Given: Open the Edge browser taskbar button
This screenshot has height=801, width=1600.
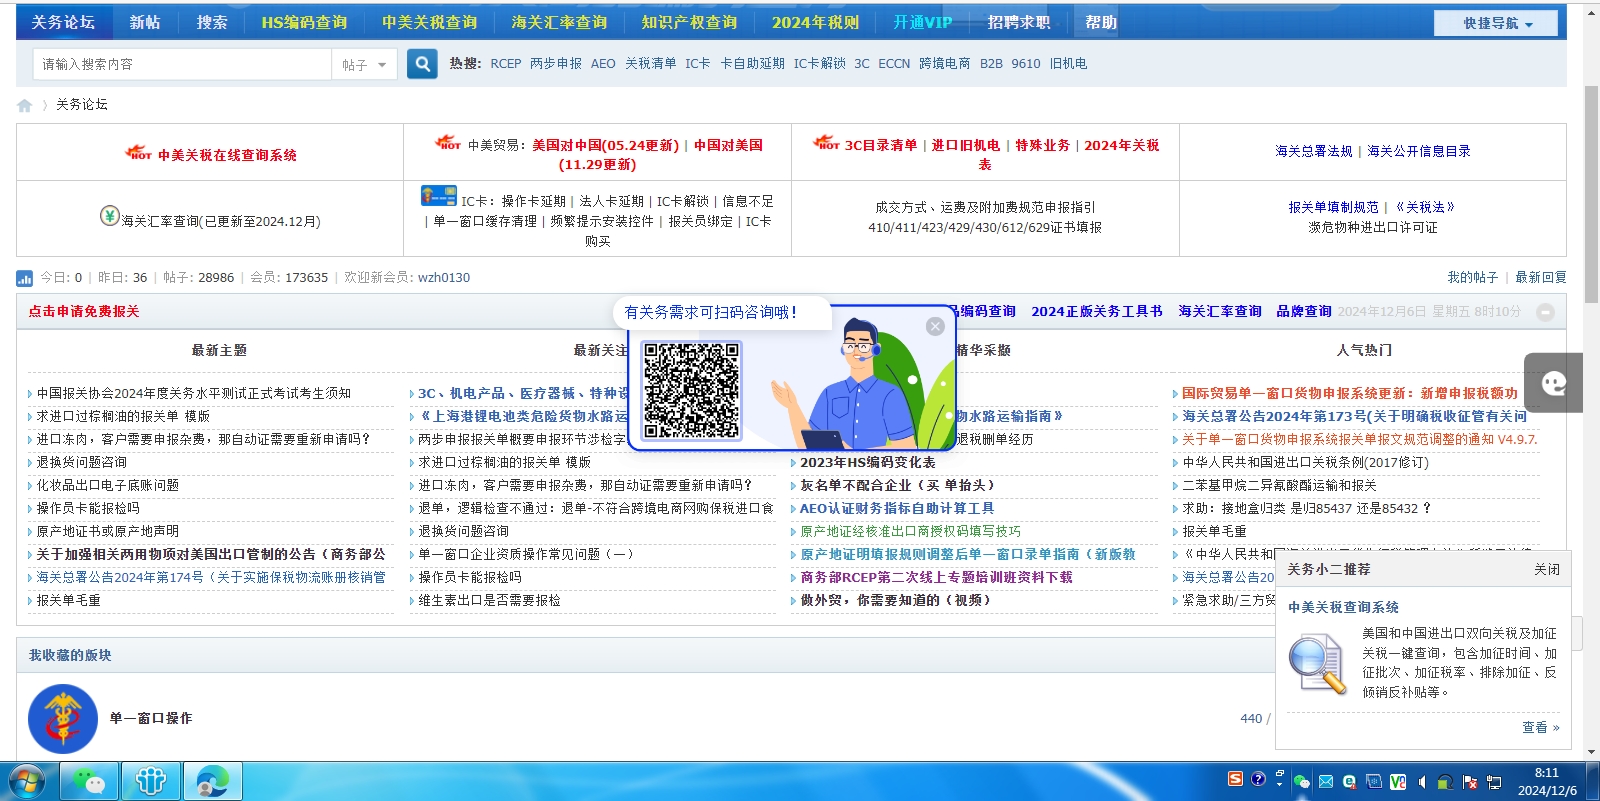Looking at the screenshot, I should tap(213, 781).
